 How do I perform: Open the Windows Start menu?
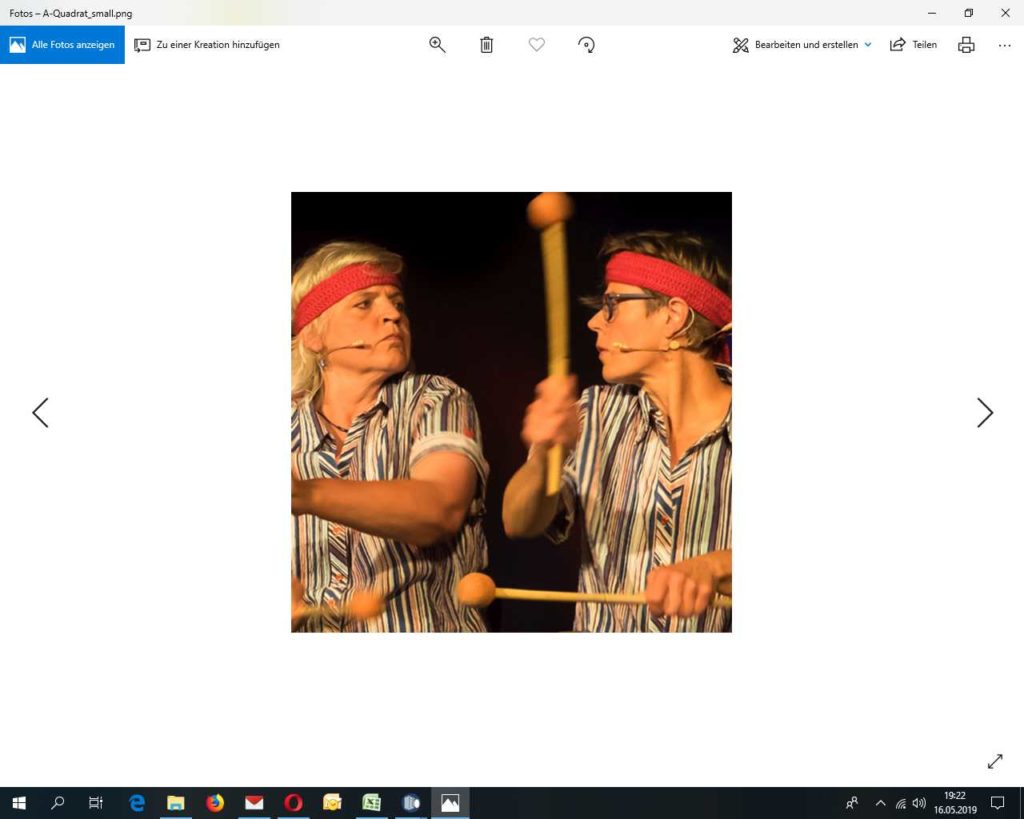click(x=19, y=803)
